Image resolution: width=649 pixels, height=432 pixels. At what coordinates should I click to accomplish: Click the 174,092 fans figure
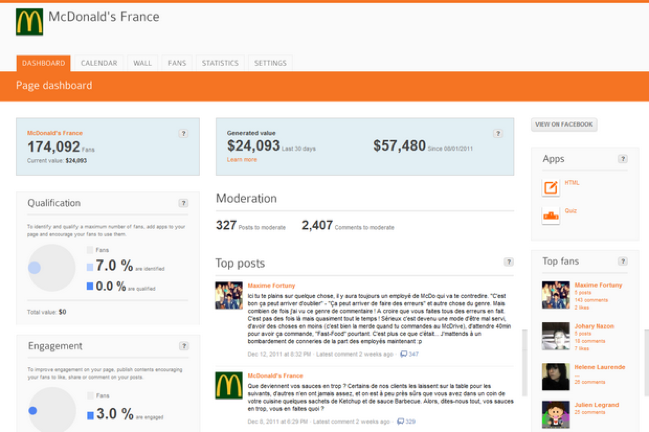coord(61,147)
